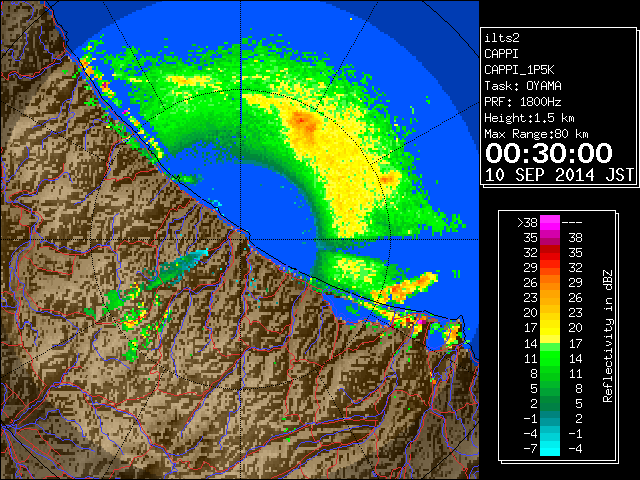Click the 'CAPPI_1P5K' product name
640x480 pixels.
pos(519,70)
